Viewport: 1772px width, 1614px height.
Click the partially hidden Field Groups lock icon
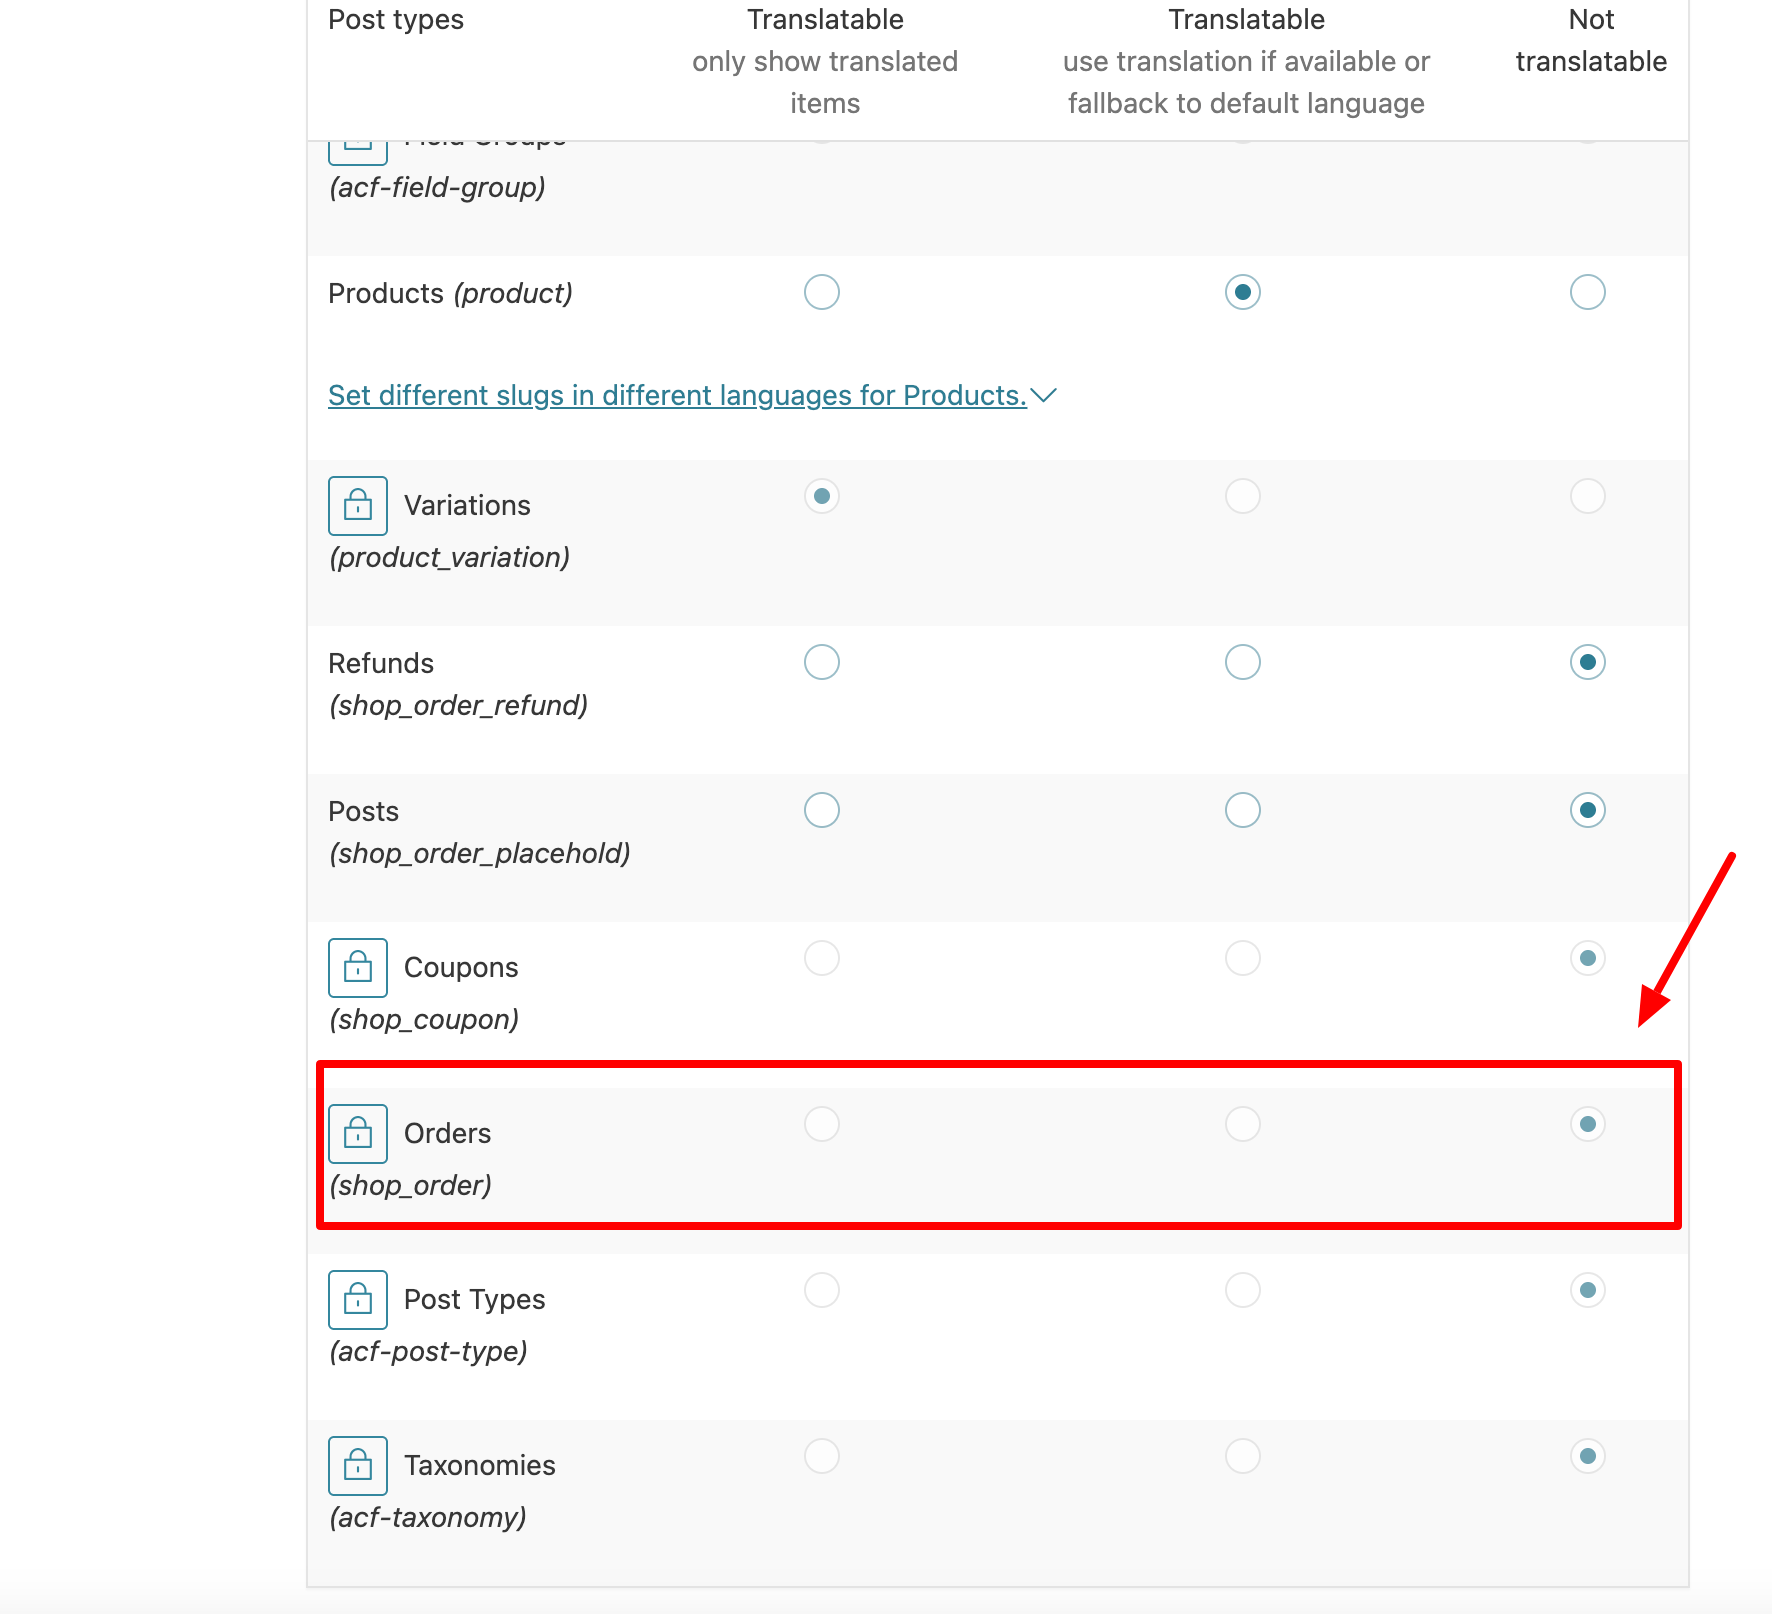point(358,151)
